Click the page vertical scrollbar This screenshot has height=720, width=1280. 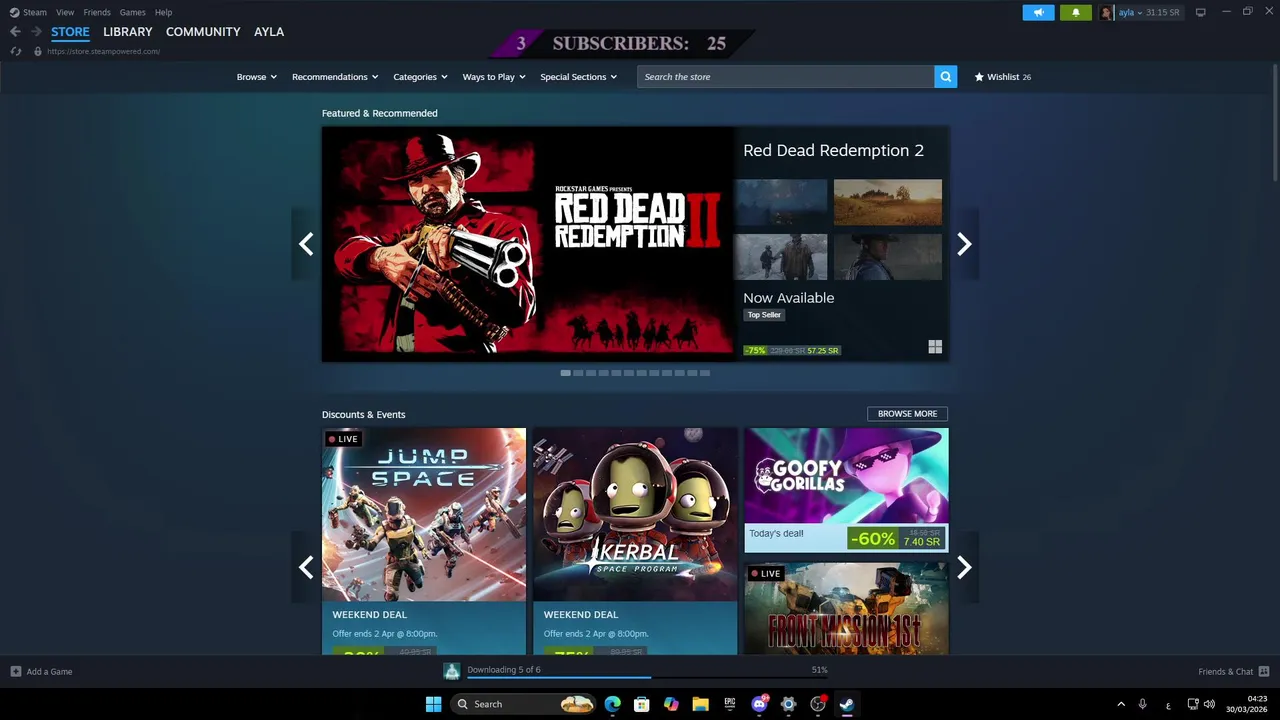pyautogui.click(x=1274, y=123)
